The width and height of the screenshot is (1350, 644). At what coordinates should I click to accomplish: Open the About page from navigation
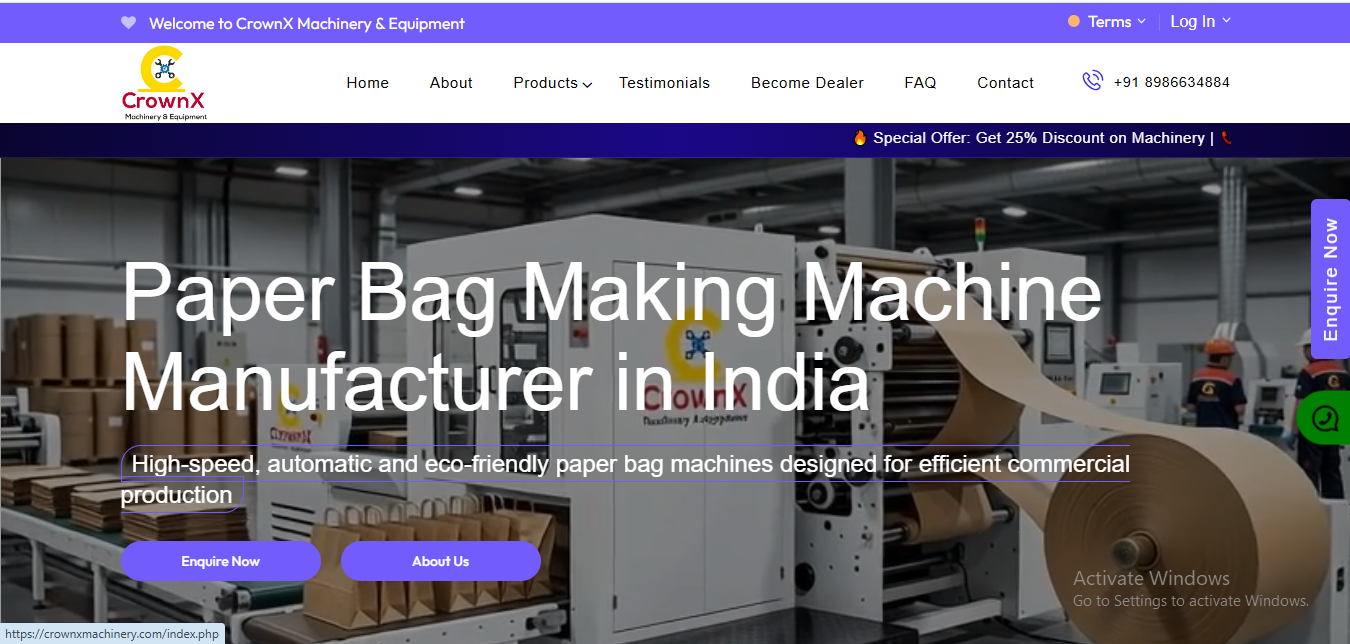[x=451, y=83]
